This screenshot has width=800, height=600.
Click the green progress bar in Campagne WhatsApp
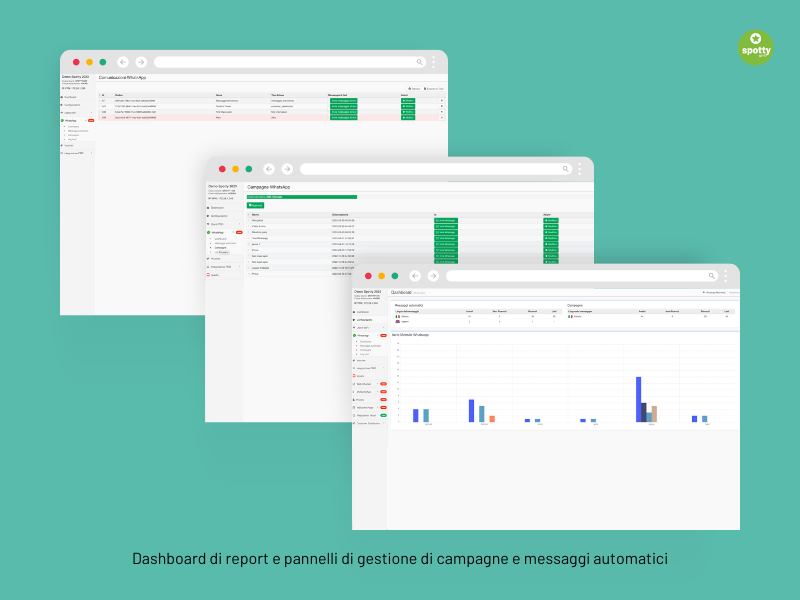point(302,196)
